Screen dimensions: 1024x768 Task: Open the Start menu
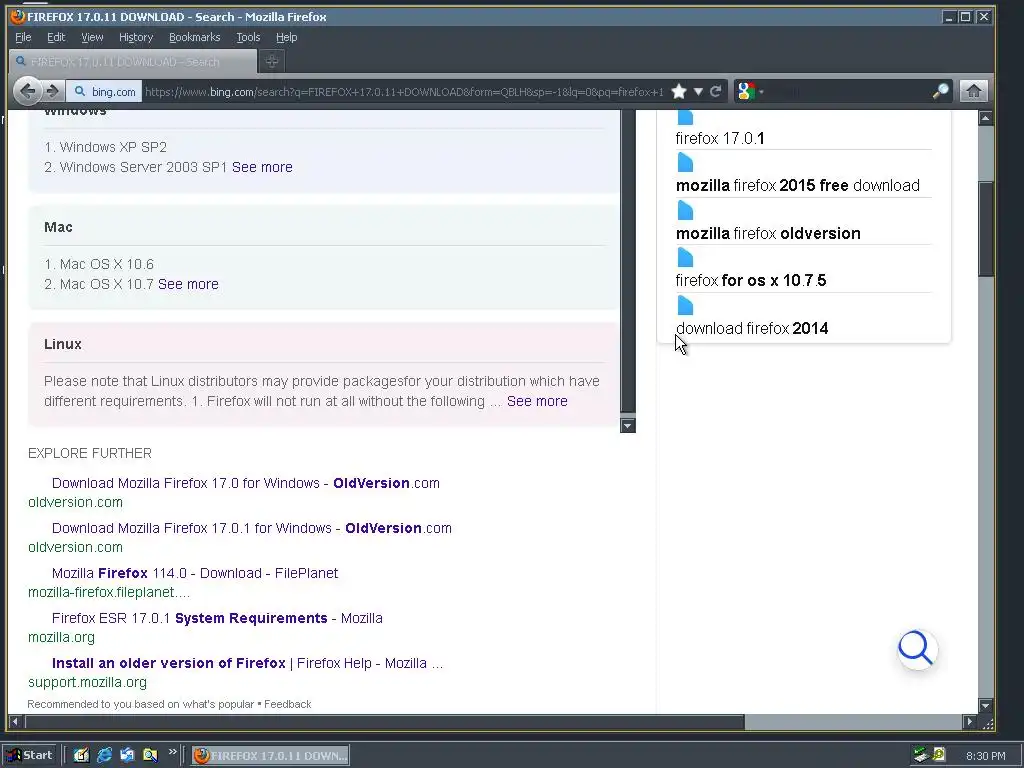pyautogui.click(x=29, y=755)
